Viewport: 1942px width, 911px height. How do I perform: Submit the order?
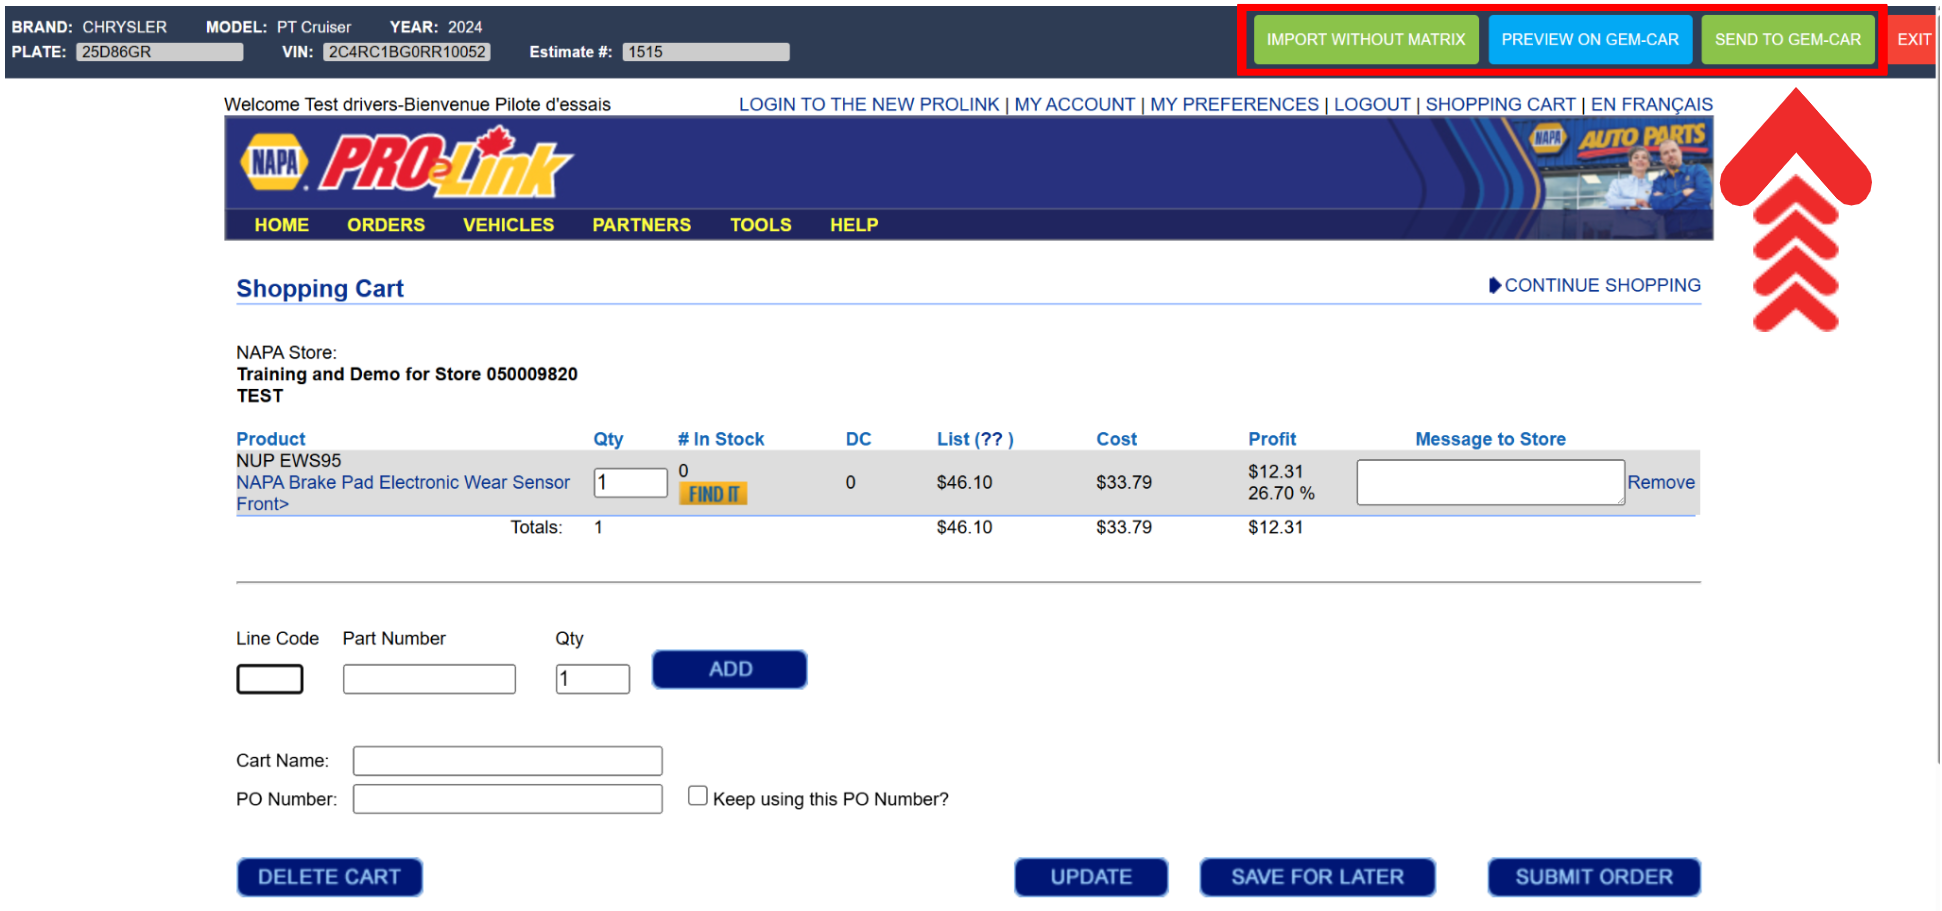[x=1593, y=877]
